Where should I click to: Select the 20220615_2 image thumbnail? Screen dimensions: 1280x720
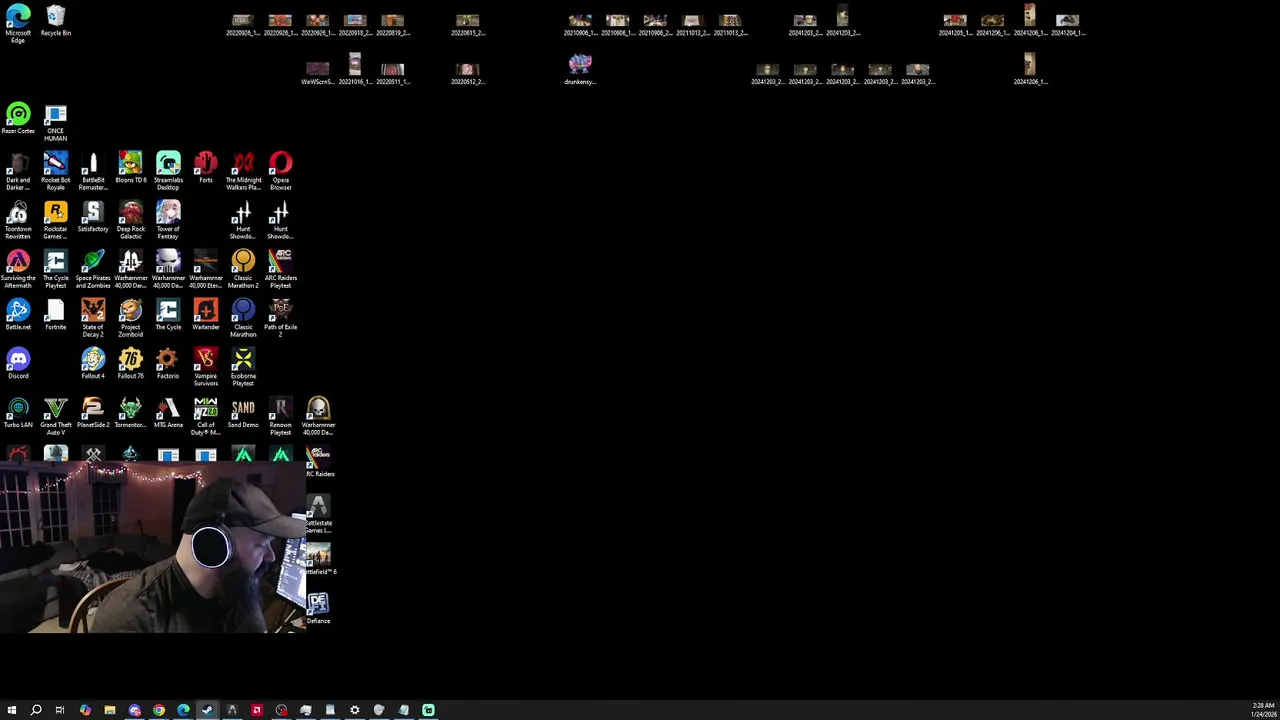pos(468,25)
